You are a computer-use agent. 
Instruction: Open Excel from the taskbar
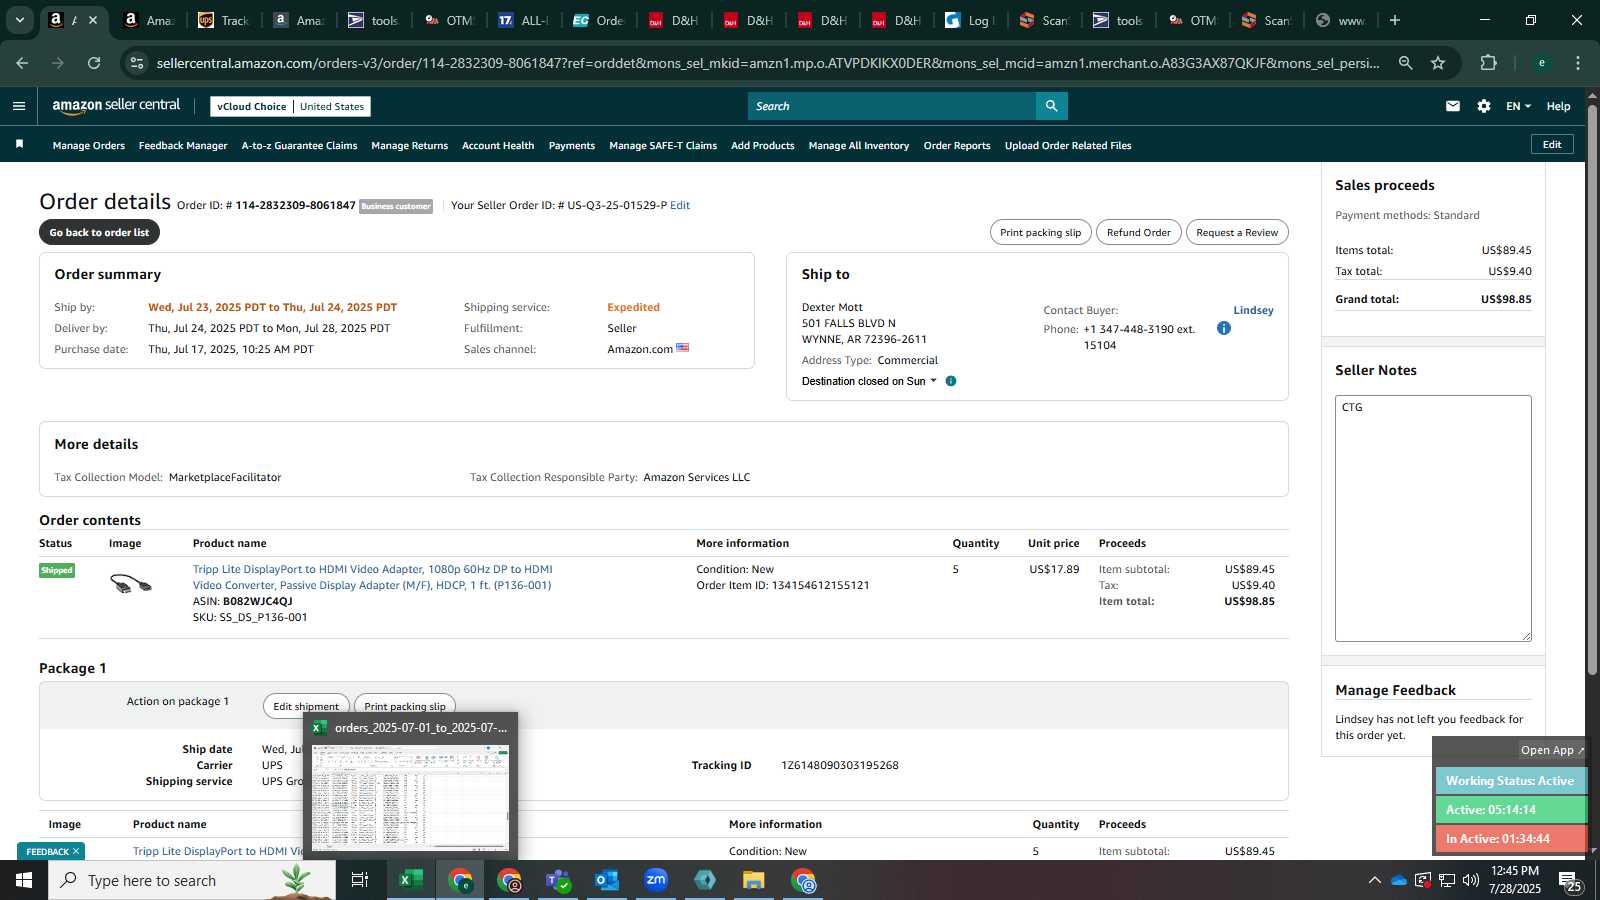click(x=409, y=880)
